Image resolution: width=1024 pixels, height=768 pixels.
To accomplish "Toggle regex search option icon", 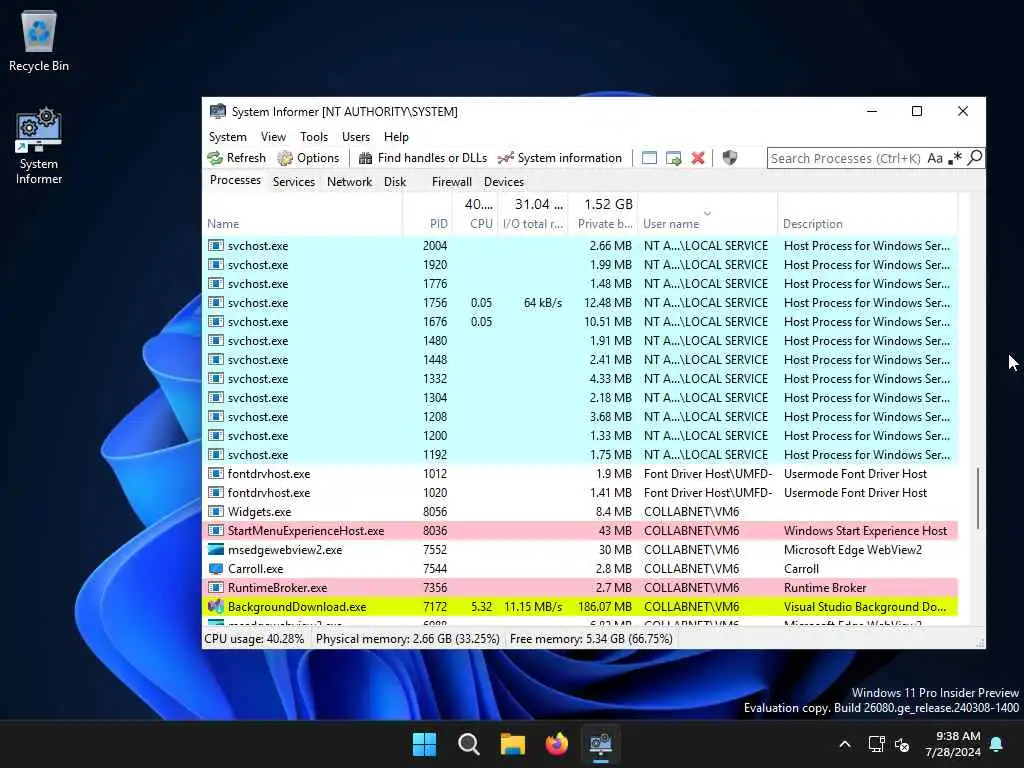I will pos(955,158).
